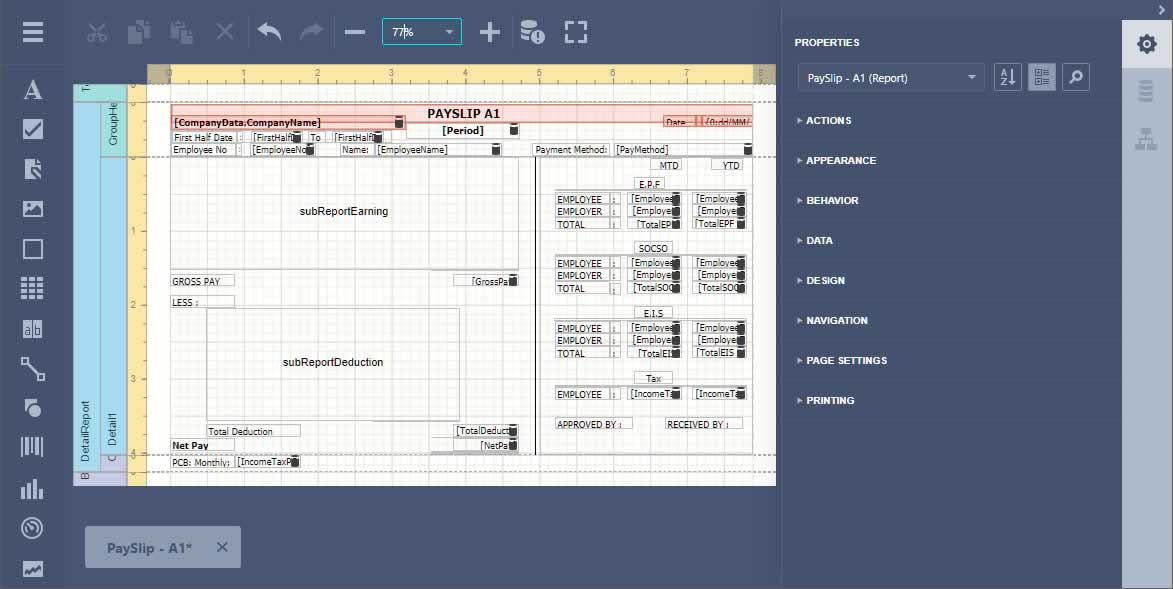Viewport: 1173px width, 589px height.
Task: Open the PaySlip - A1 (Report) selector dropdown
Action: click(x=890, y=76)
